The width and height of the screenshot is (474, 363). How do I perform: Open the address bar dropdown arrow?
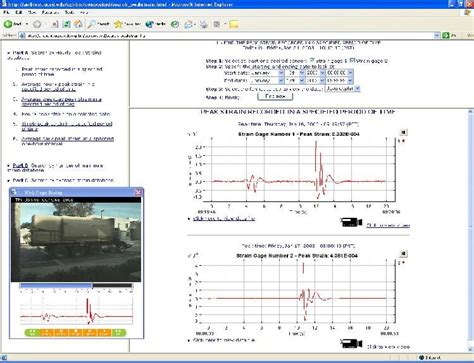coord(437,35)
